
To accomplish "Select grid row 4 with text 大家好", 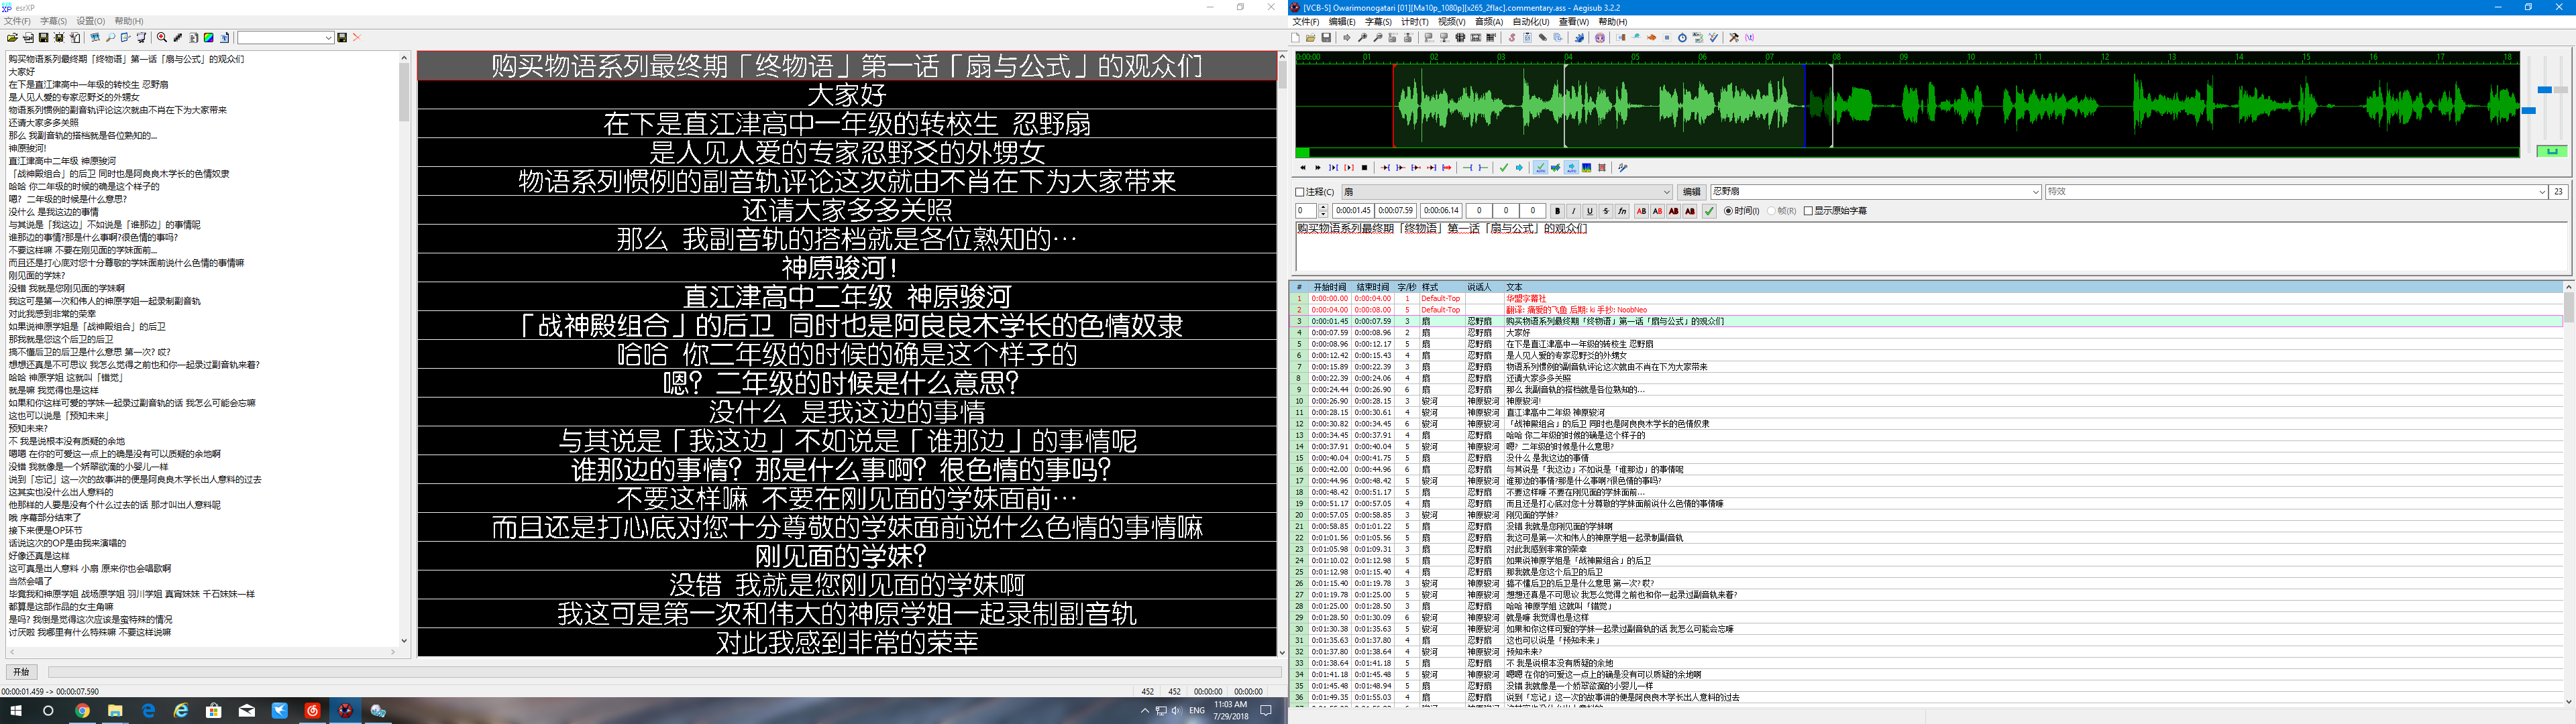I will [1926, 333].
